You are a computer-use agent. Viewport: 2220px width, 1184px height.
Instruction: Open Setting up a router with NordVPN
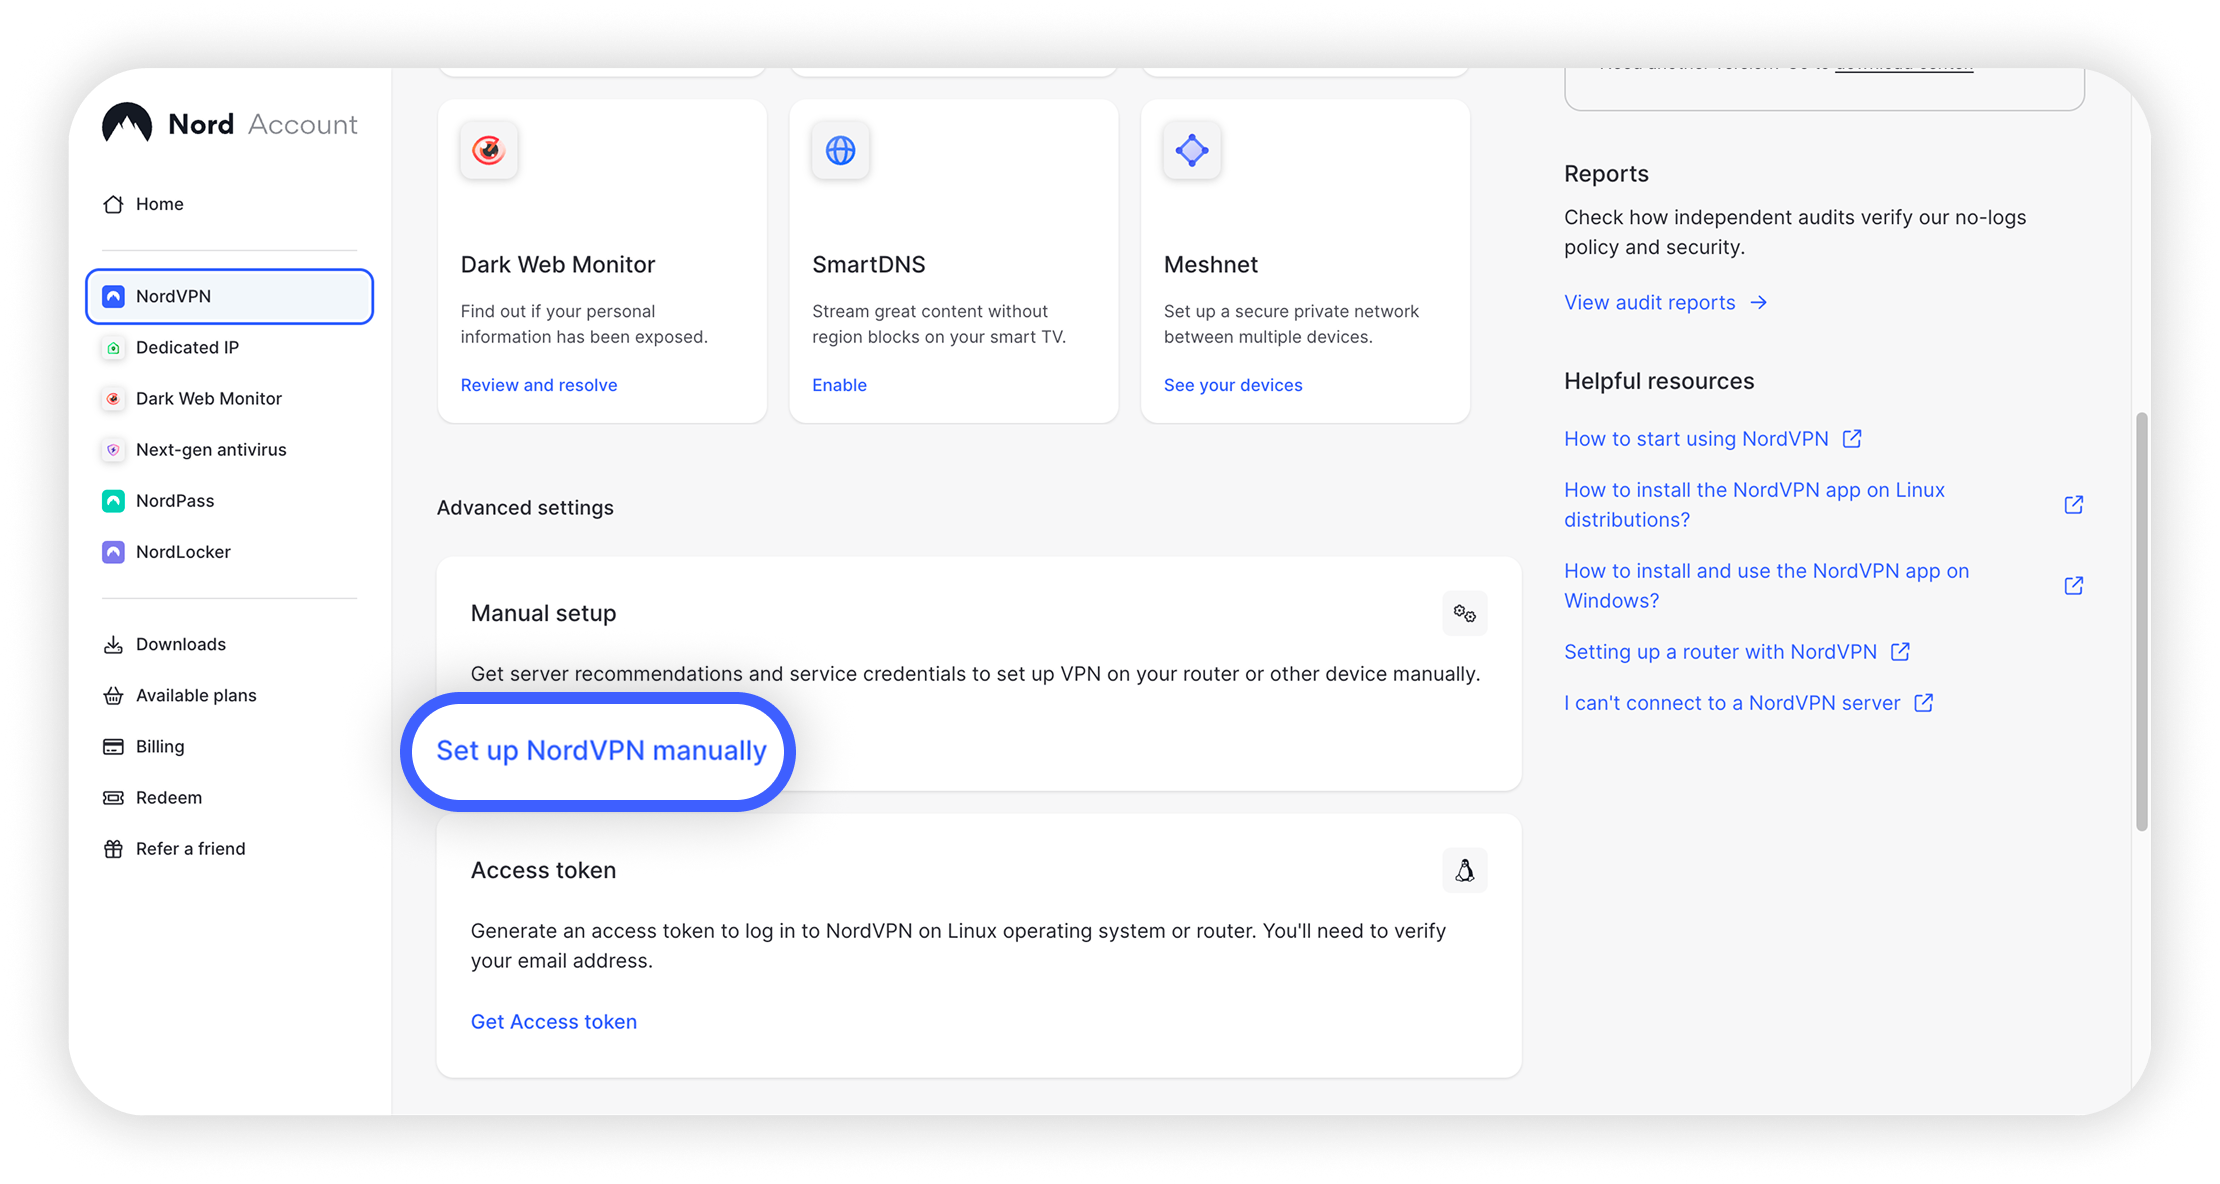point(1720,652)
